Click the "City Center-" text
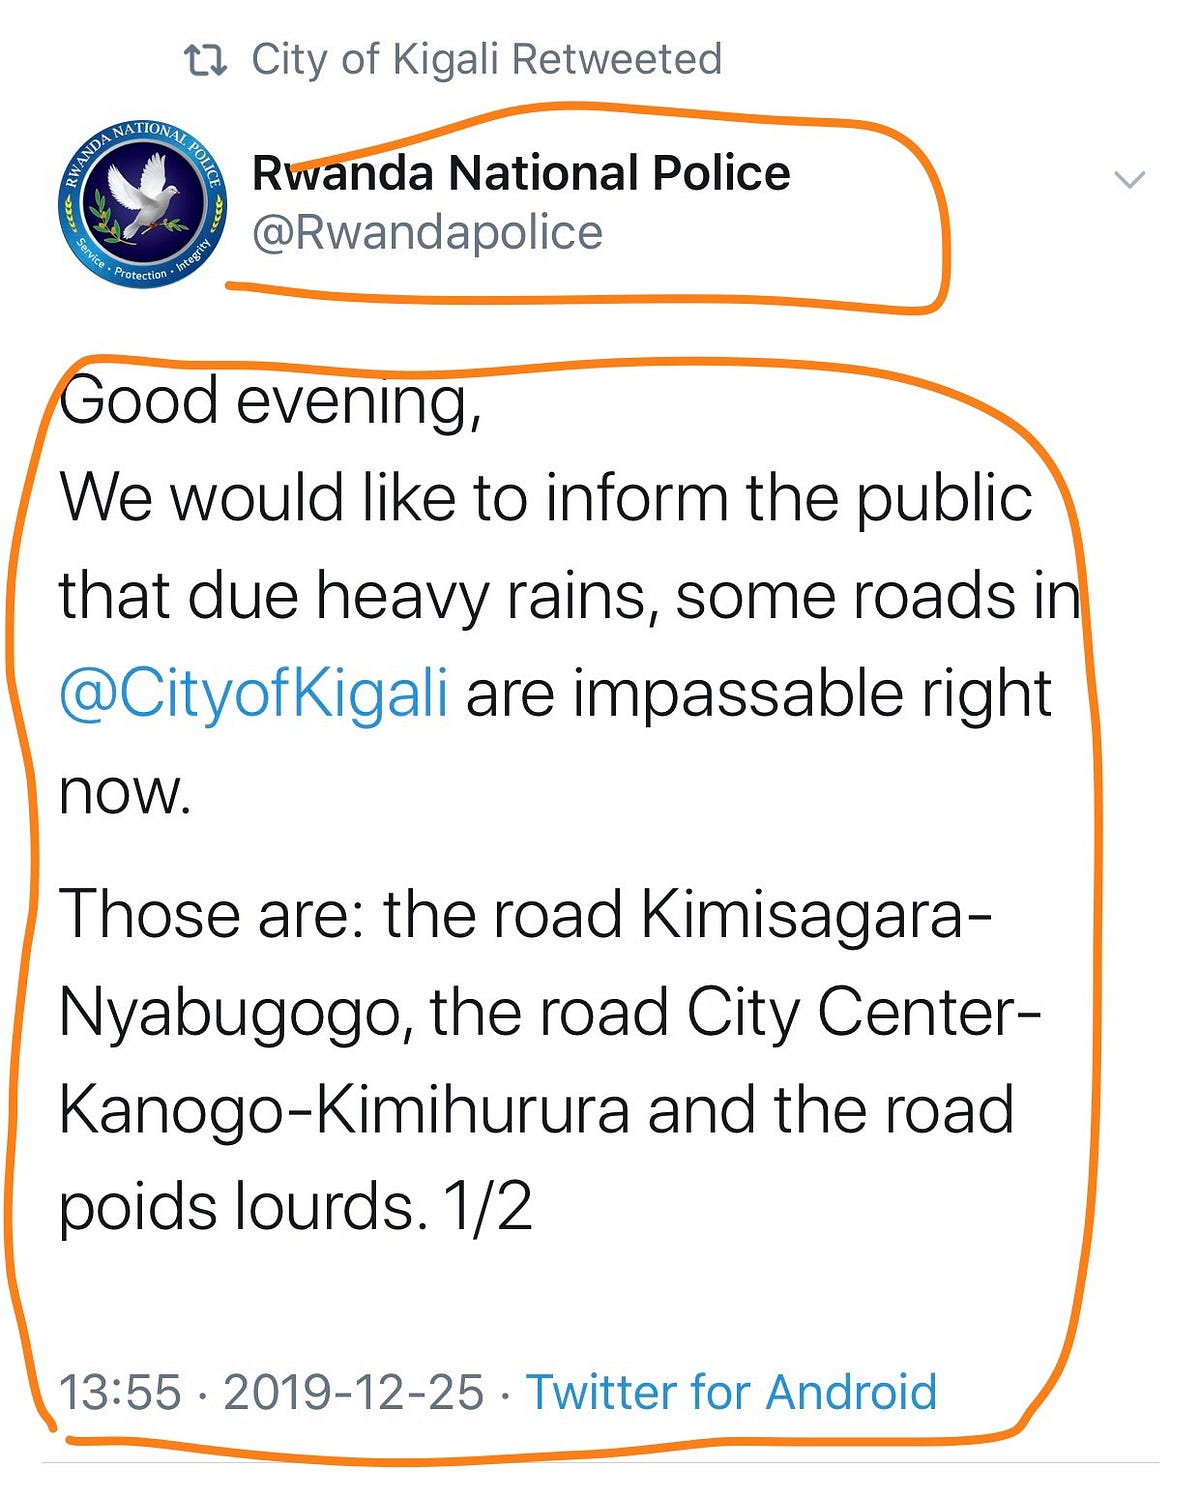 (x=864, y=1014)
